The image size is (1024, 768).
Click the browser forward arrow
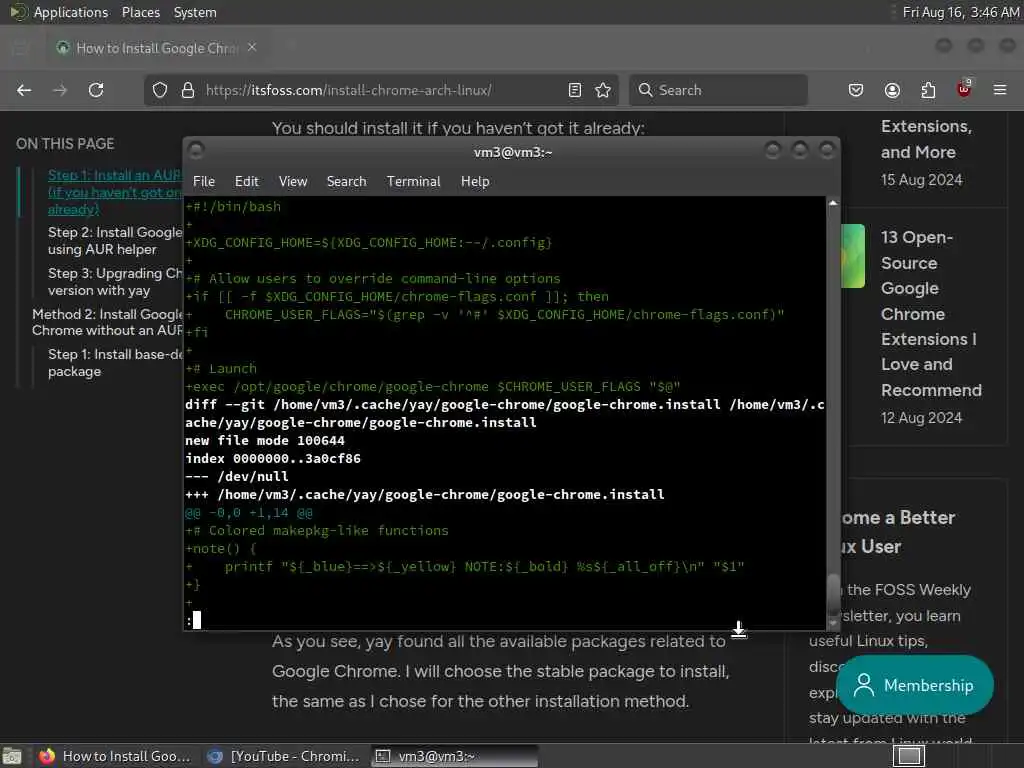60,90
